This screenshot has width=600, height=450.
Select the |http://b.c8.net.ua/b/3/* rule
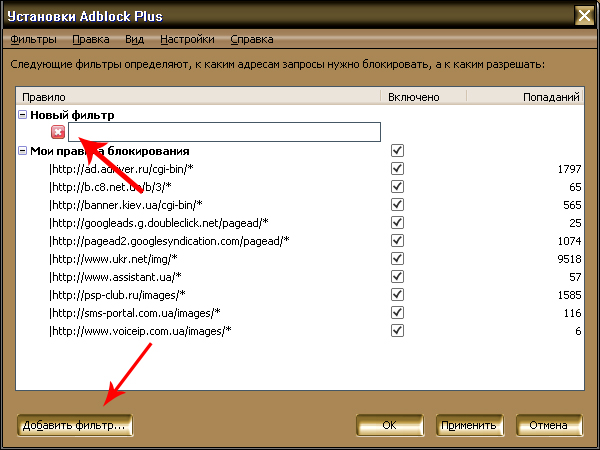pos(110,187)
